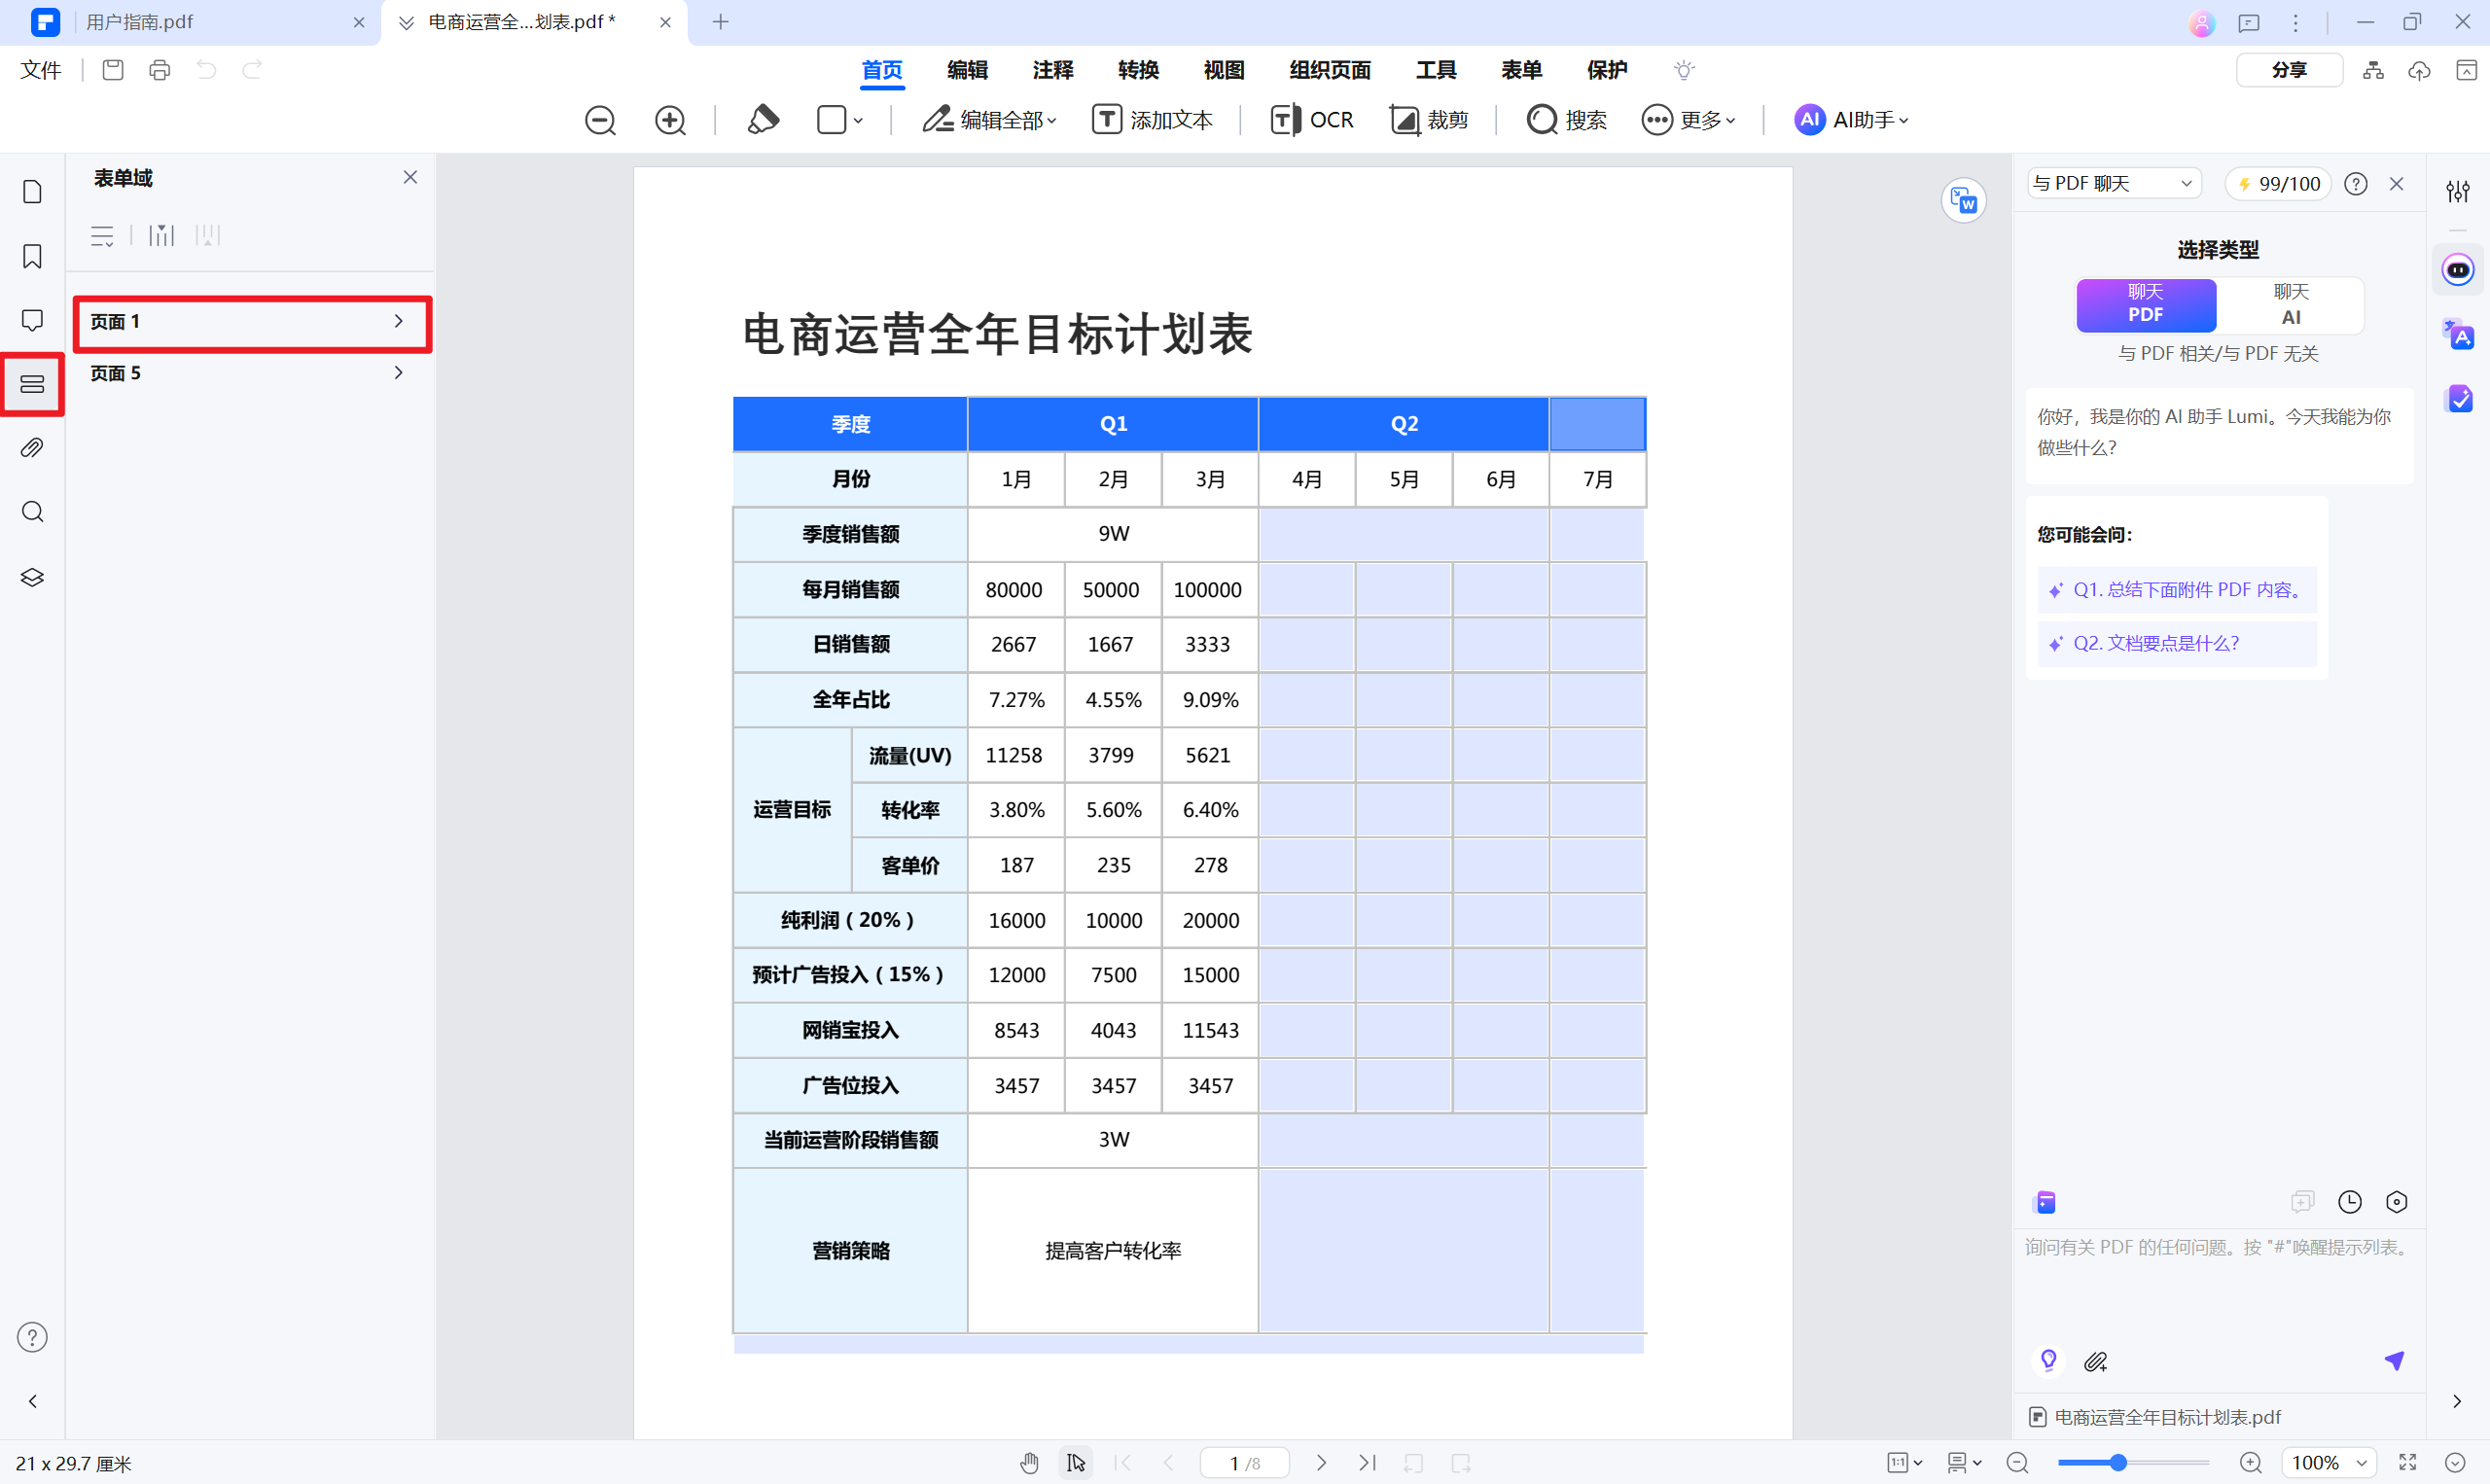This screenshot has width=2490, height=1484.
Task: Collapse the left sidebar with arrow
Action: tap(32, 1401)
